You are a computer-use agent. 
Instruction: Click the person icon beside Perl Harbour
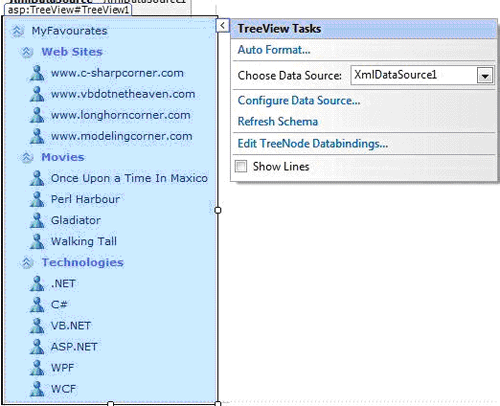(x=37, y=199)
